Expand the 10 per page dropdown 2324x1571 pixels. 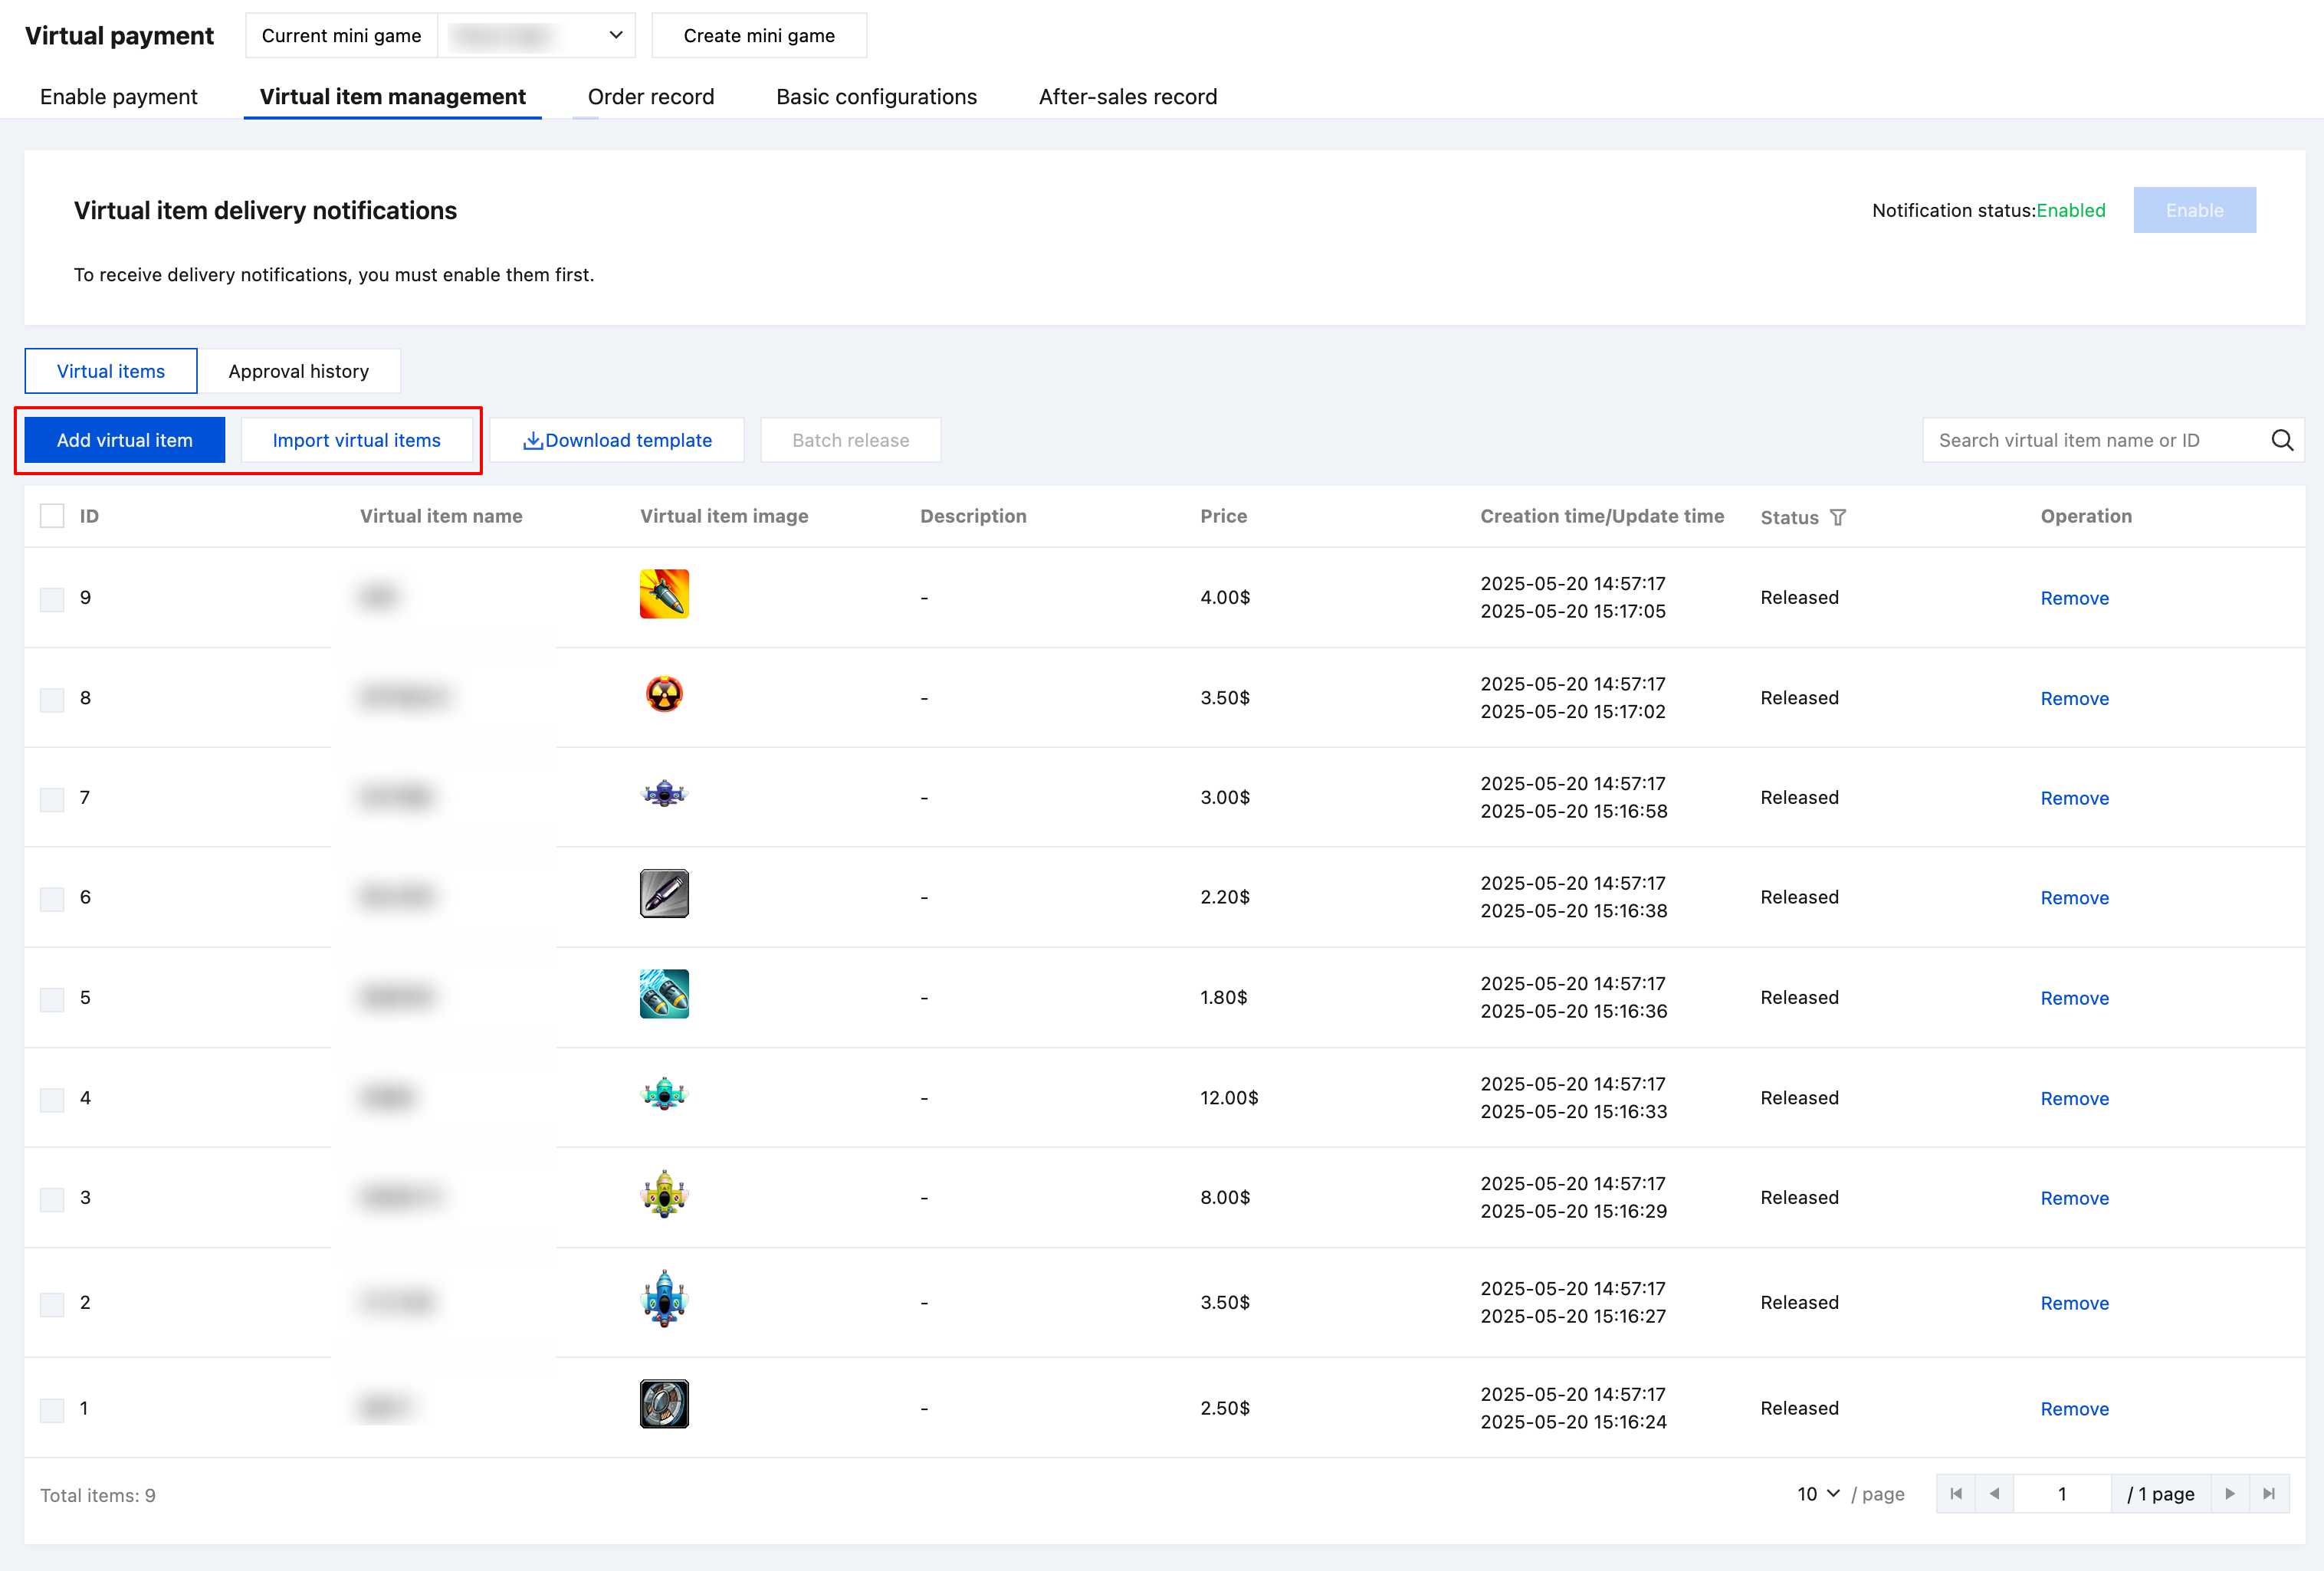(1817, 1493)
